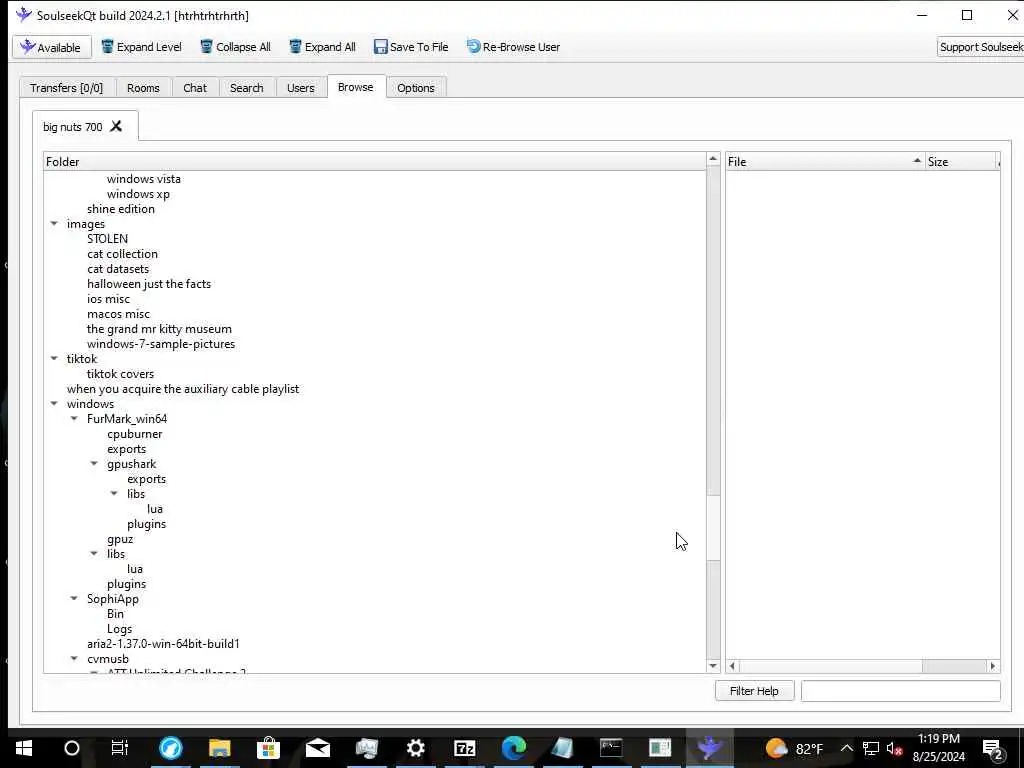Switch to the Rooms tab
This screenshot has width=1024, height=768.
pos(143,88)
